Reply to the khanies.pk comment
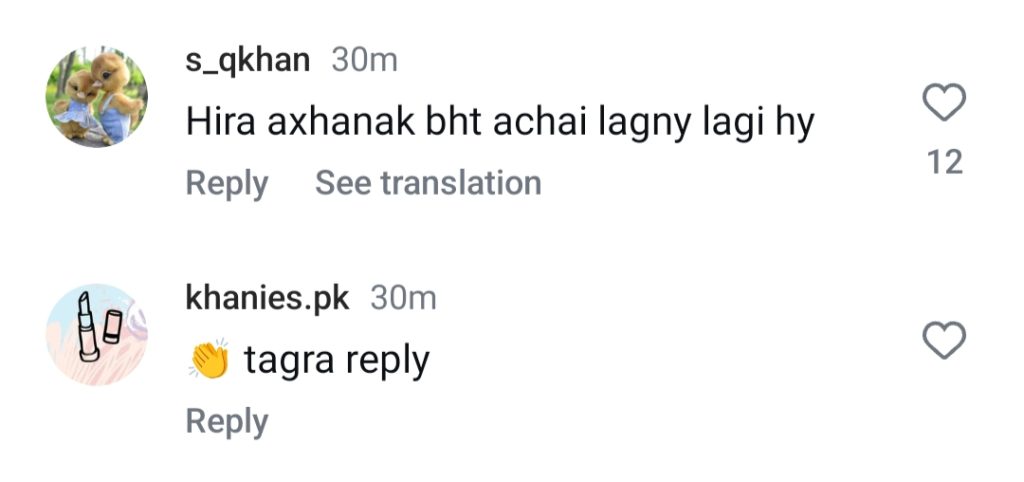Viewport: 1024px width, 482px height. 227,421
